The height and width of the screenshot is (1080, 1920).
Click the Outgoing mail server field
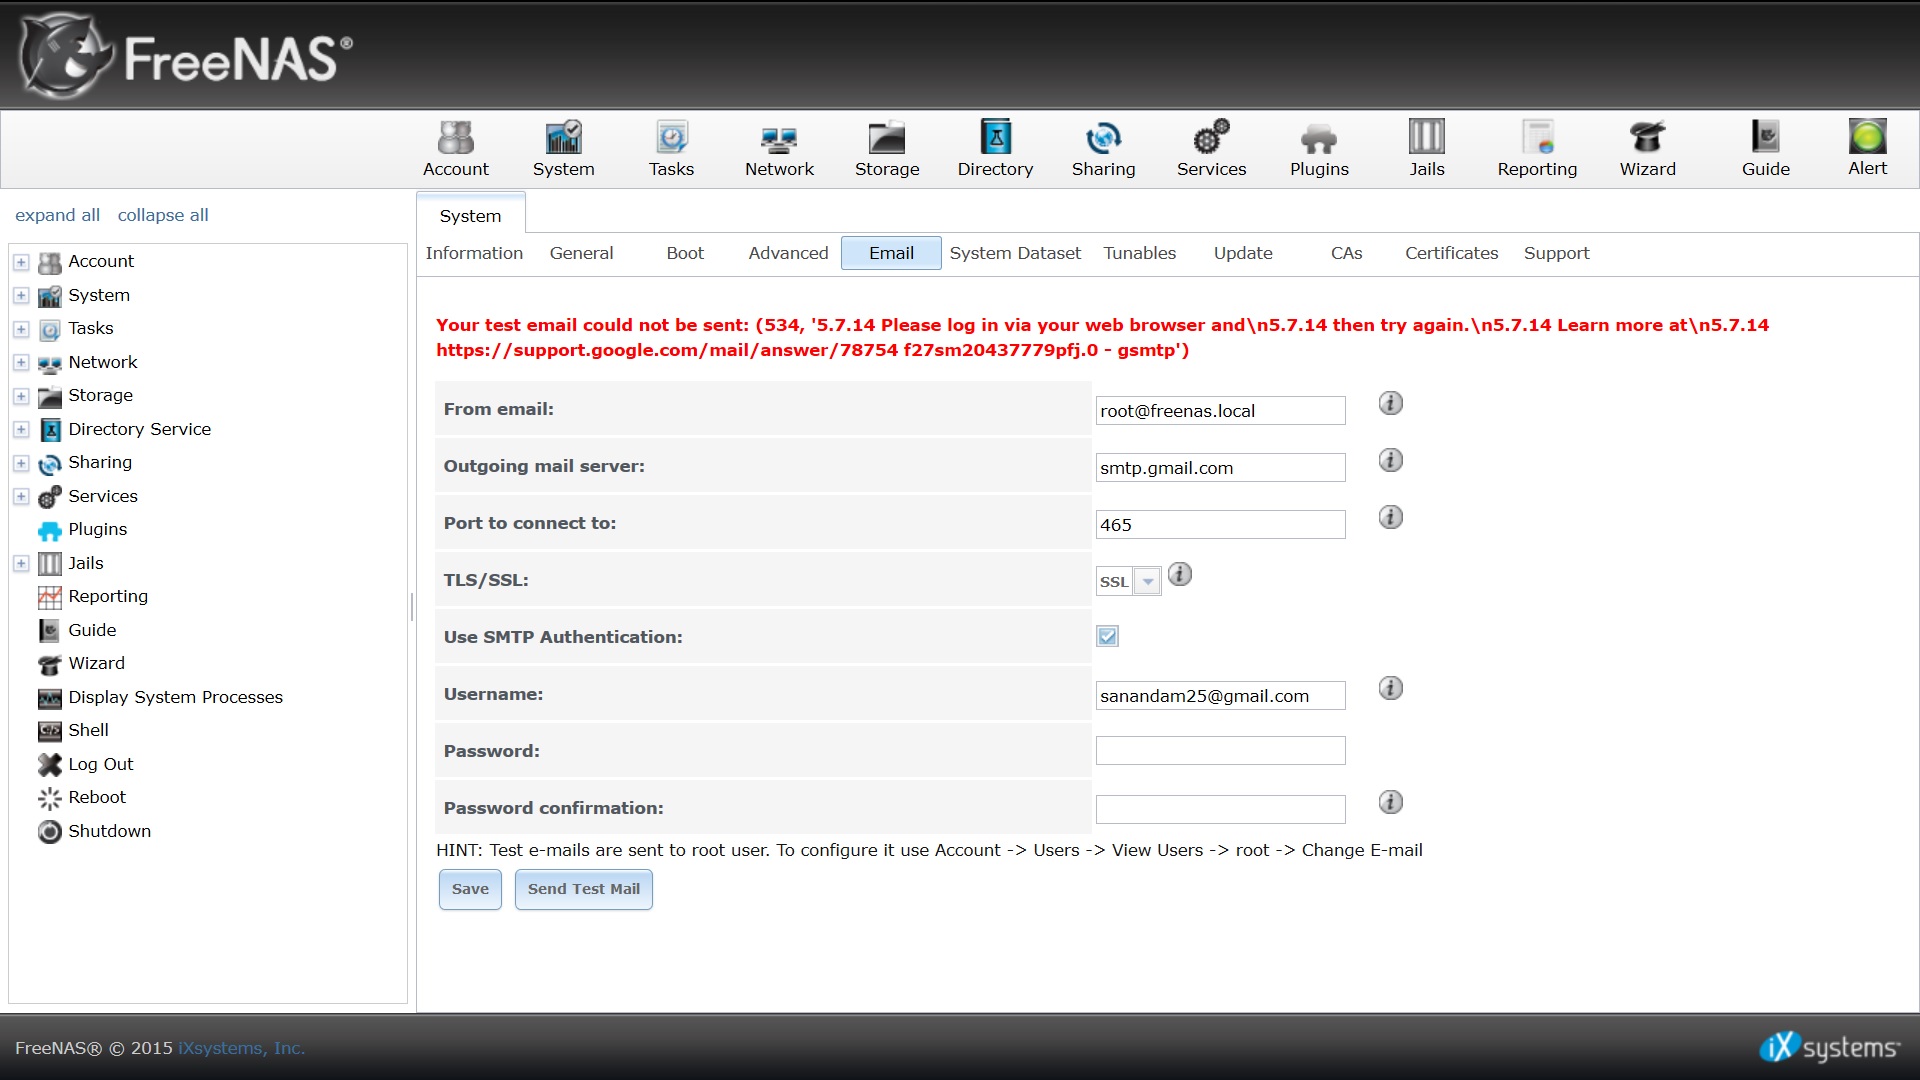click(1220, 467)
